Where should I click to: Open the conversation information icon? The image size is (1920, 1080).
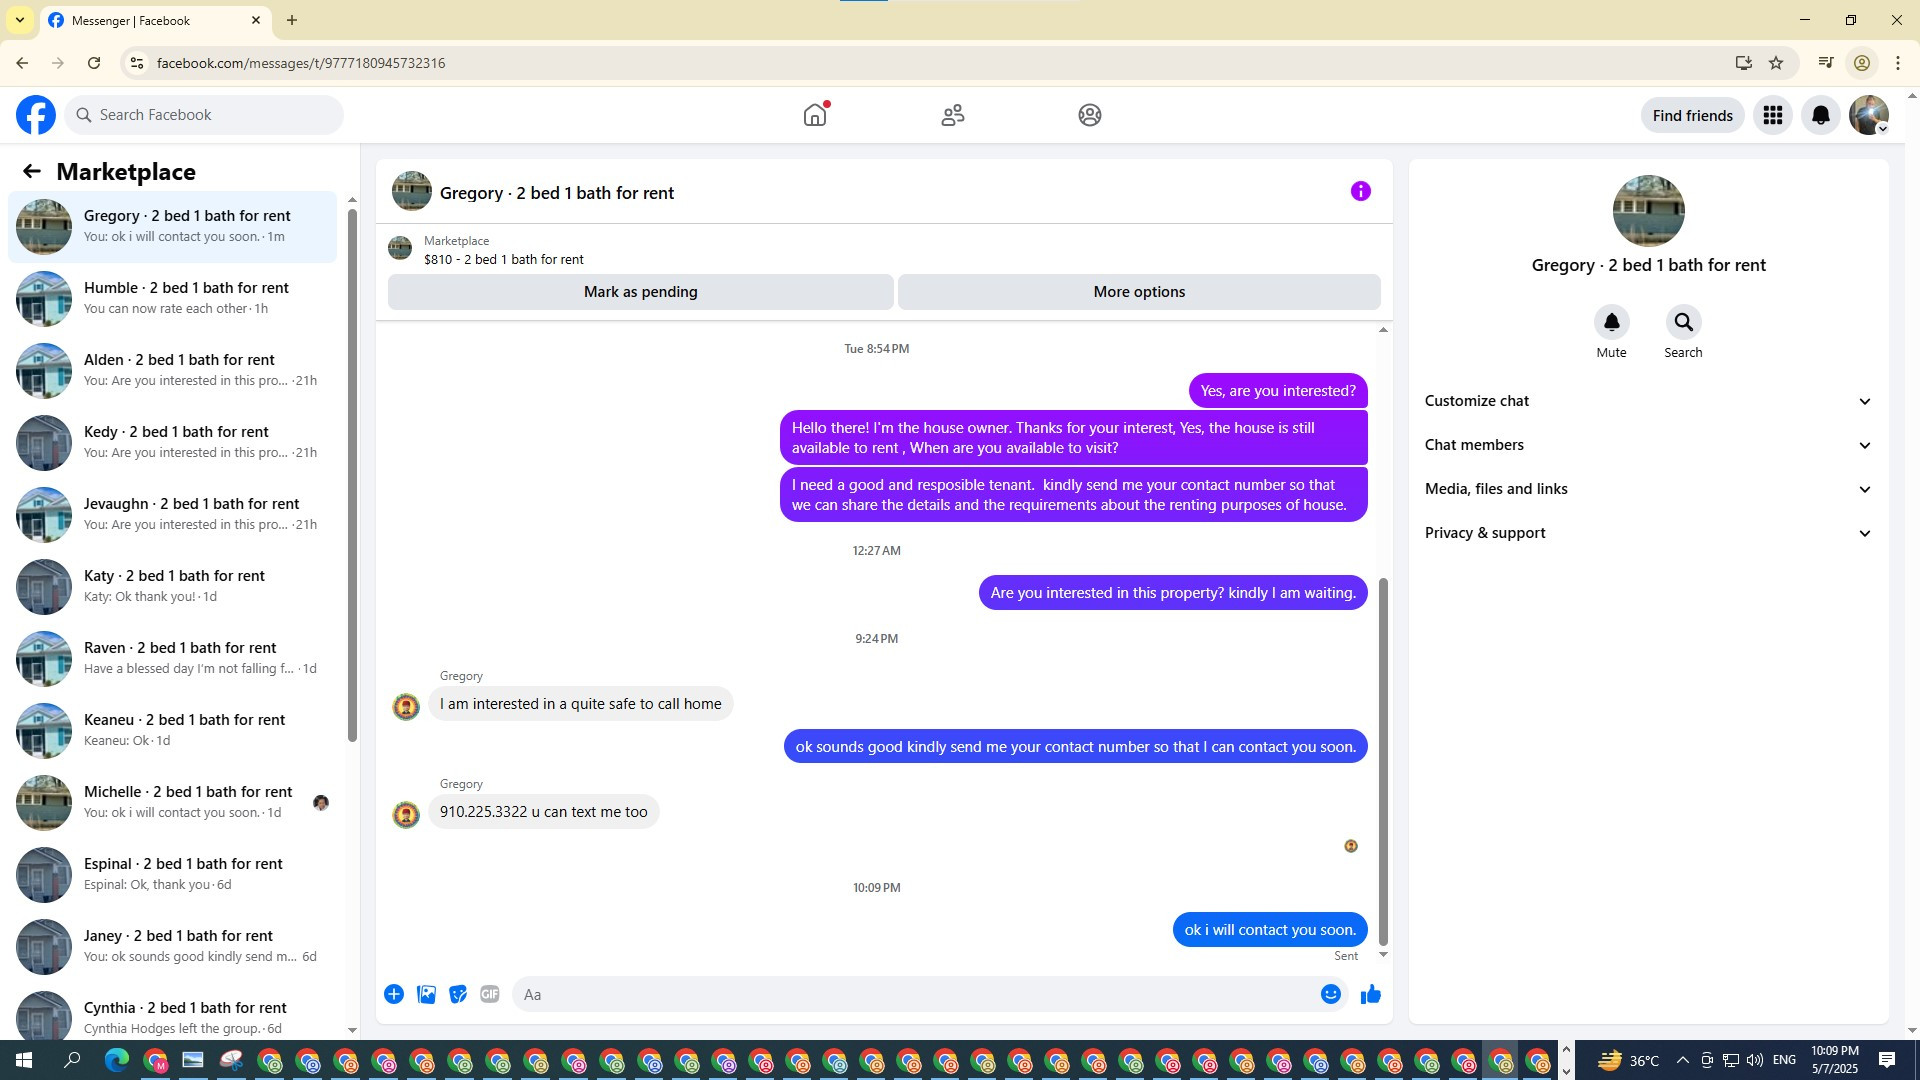click(1360, 191)
